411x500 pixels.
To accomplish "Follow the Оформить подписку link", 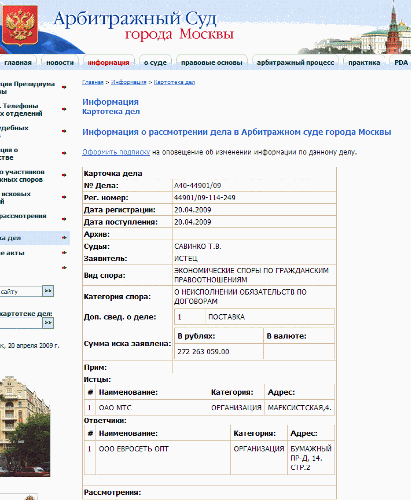I will coord(116,152).
